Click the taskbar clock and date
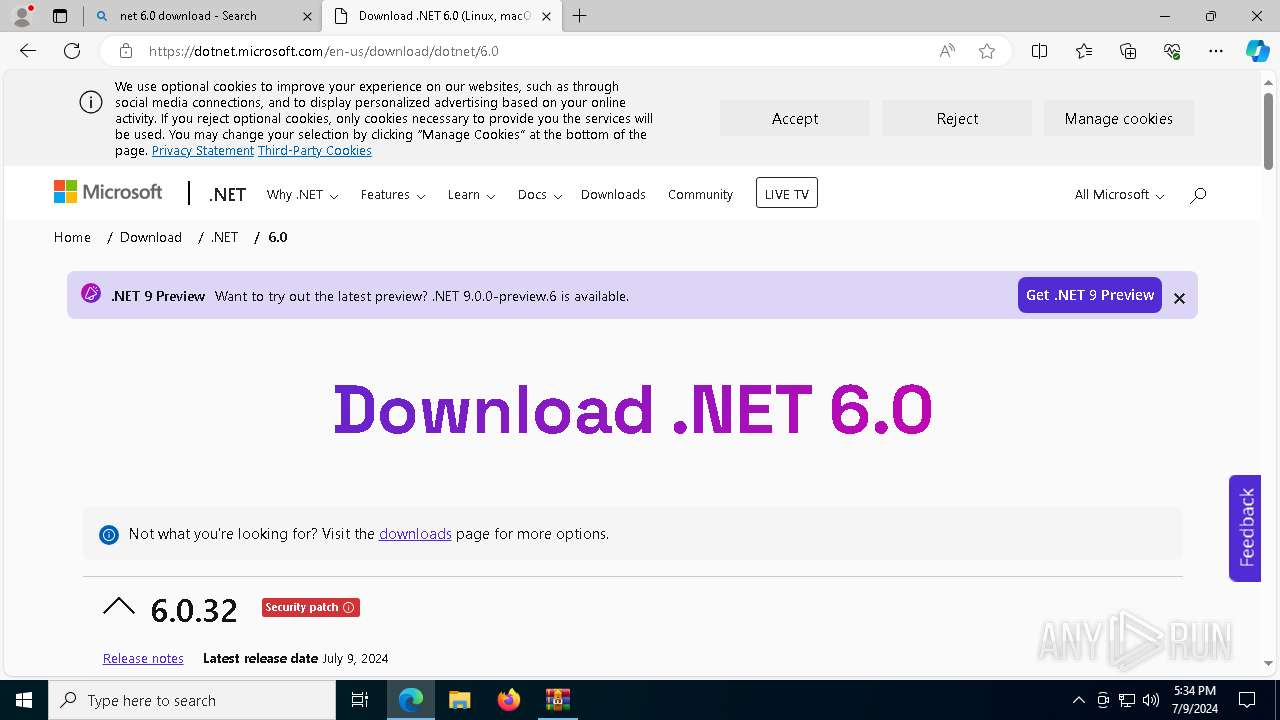The width and height of the screenshot is (1280, 720). click(x=1194, y=700)
